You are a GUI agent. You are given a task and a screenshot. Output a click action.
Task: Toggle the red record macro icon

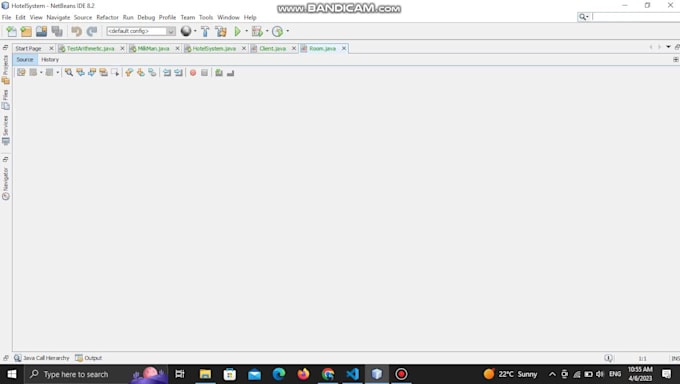point(193,72)
